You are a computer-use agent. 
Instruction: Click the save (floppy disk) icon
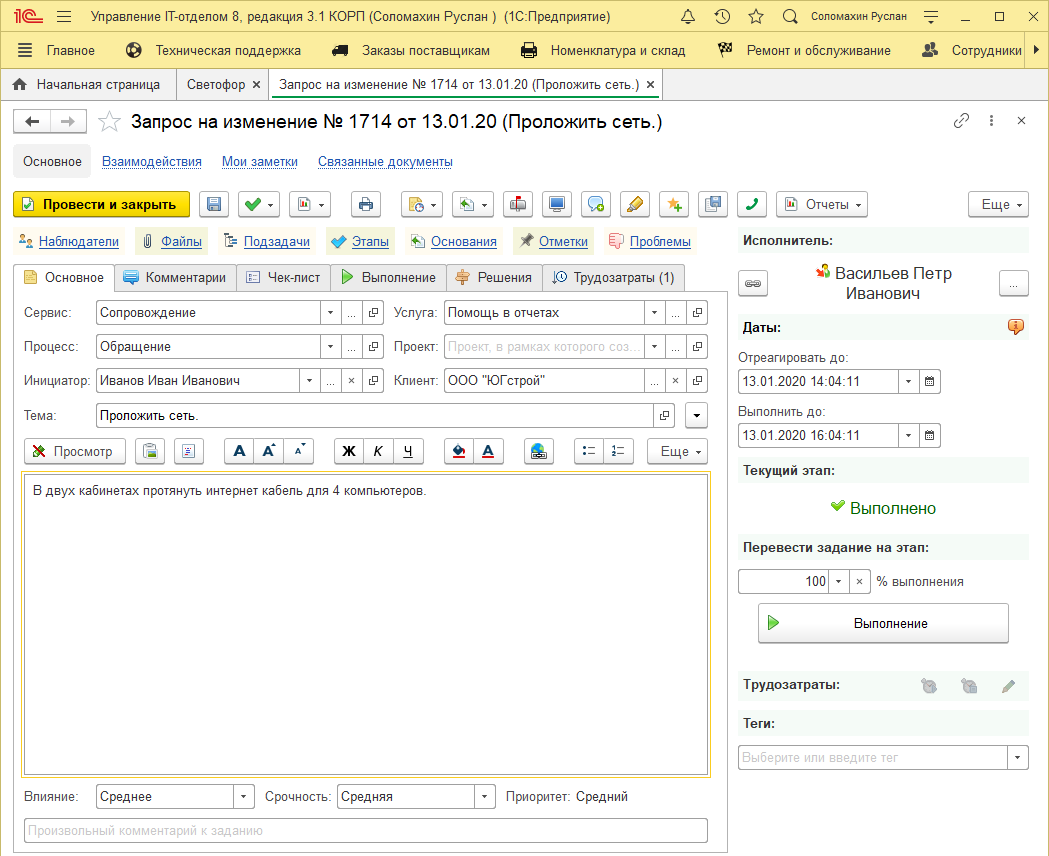coord(213,204)
